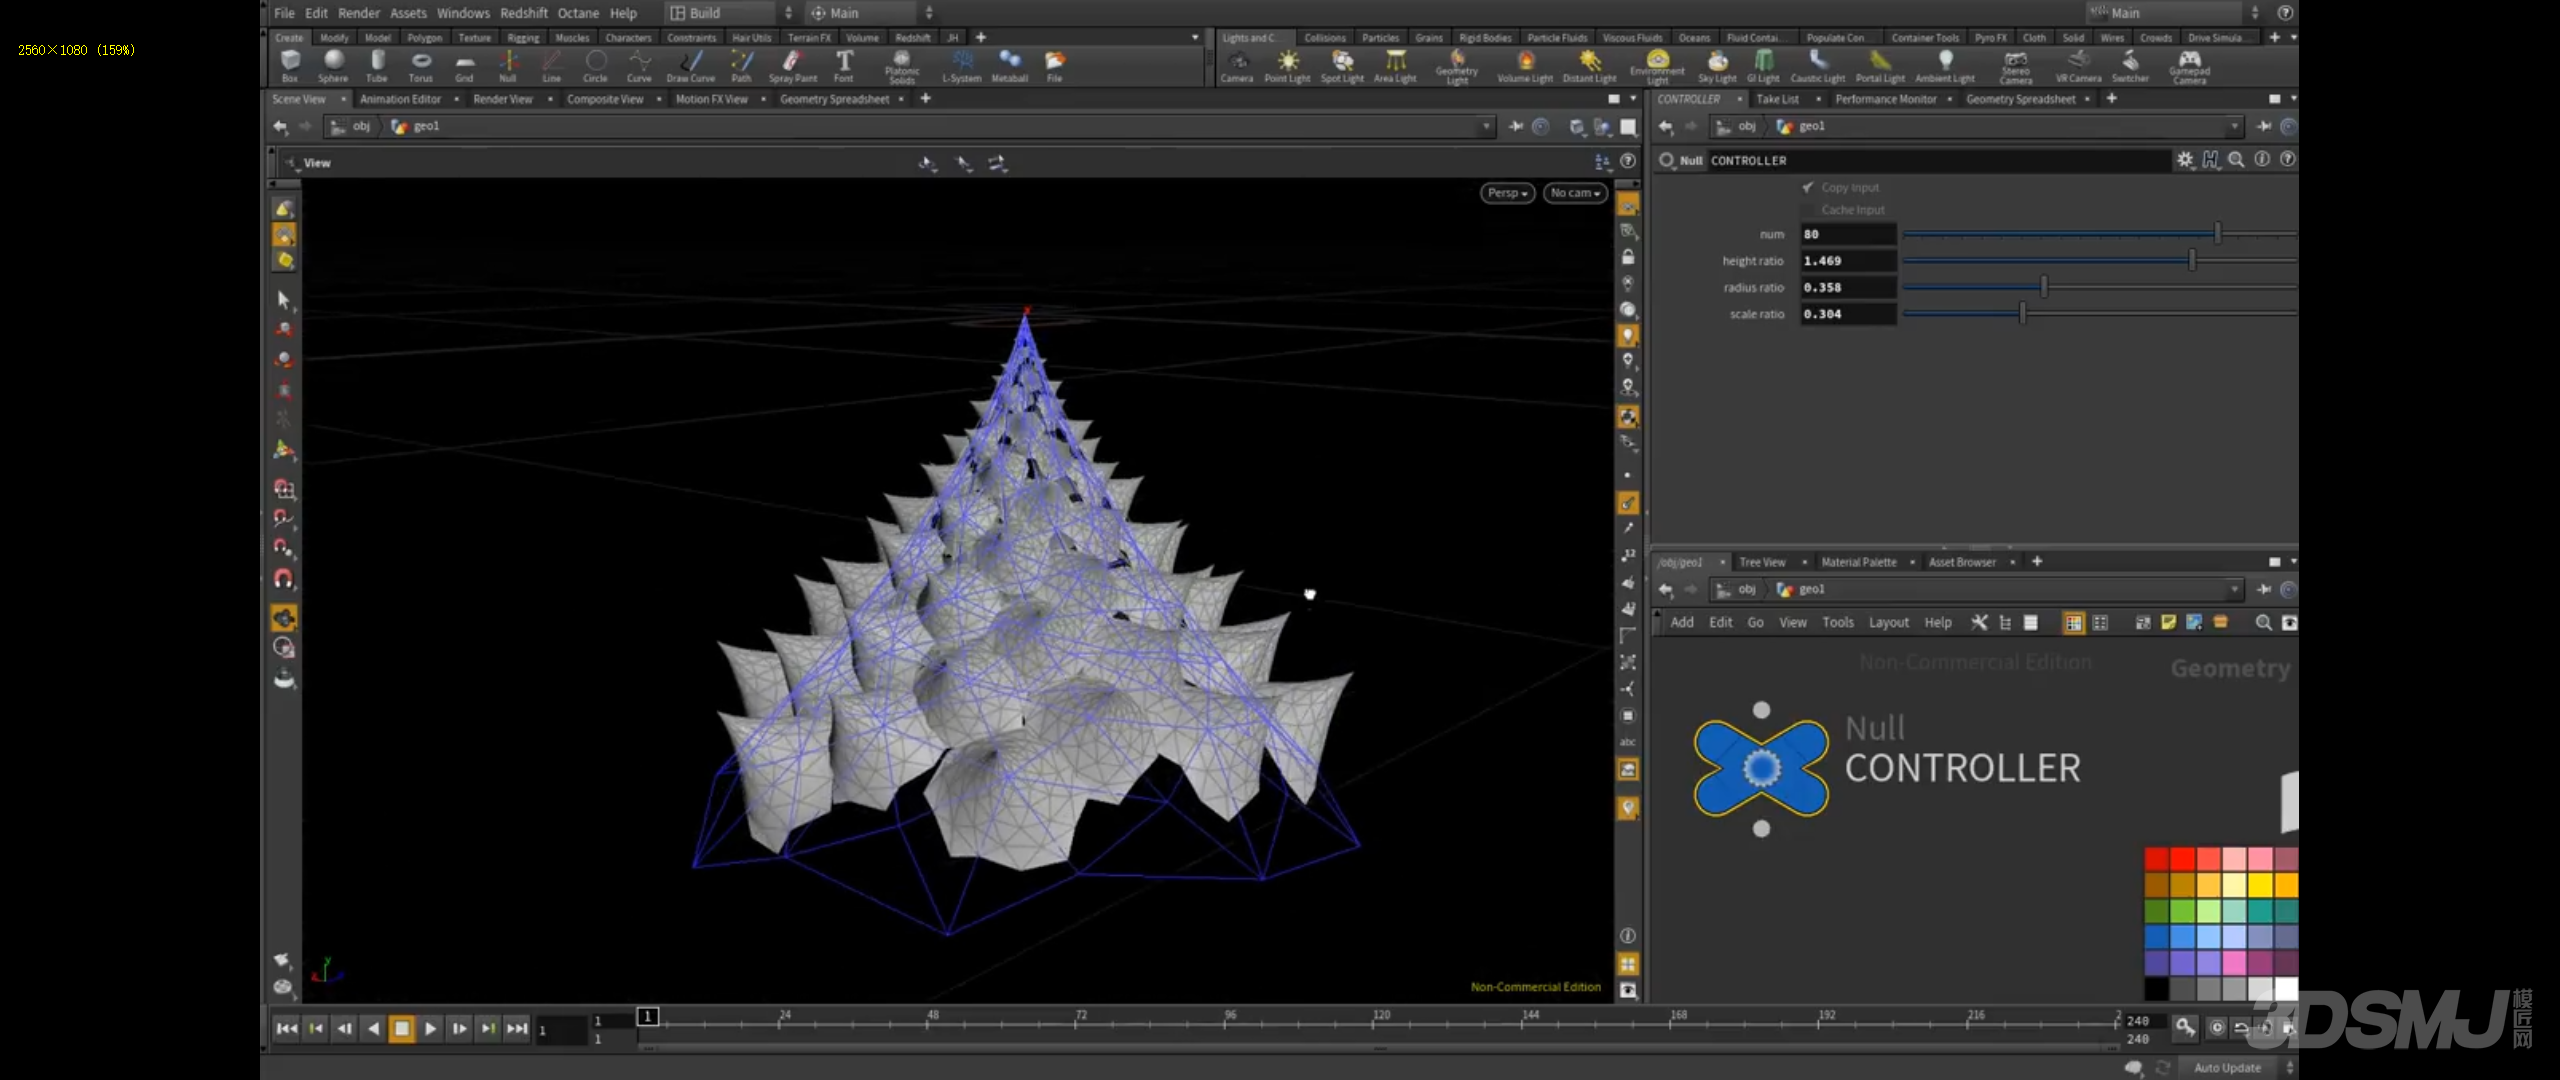The width and height of the screenshot is (2560, 1080).
Task: Toggle the viewport display lock icon
Action: click(x=1628, y=257)
